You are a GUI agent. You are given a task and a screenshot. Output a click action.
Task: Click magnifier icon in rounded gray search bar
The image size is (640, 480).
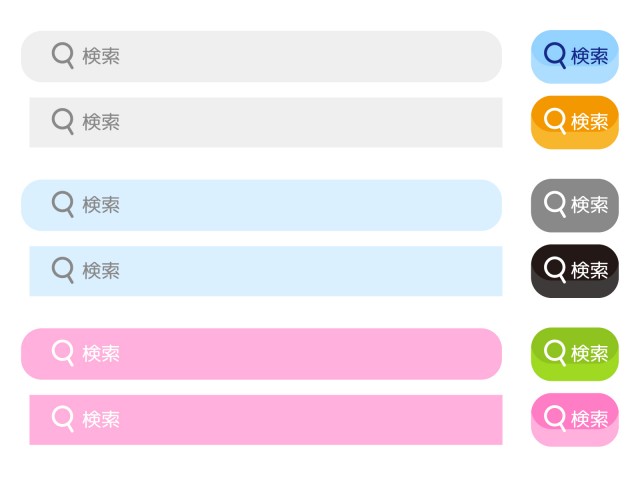[62, 55]
